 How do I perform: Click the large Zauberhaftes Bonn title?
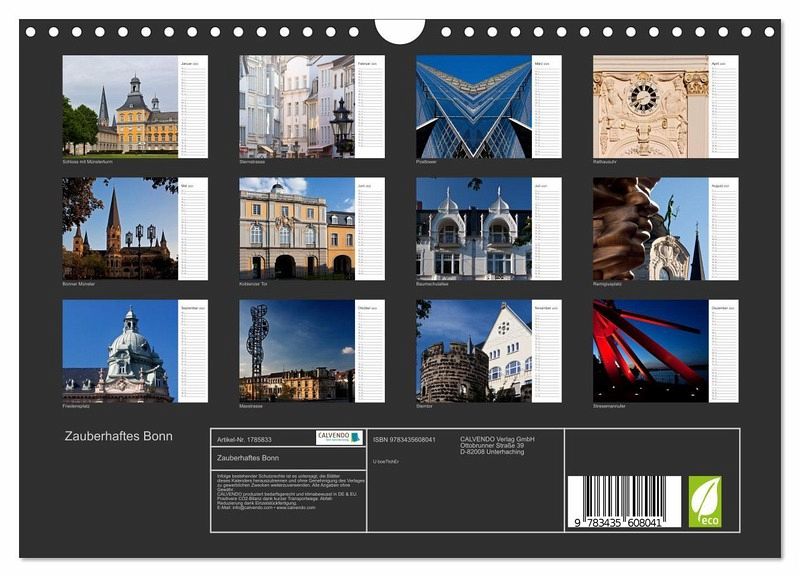pos(118,436)
